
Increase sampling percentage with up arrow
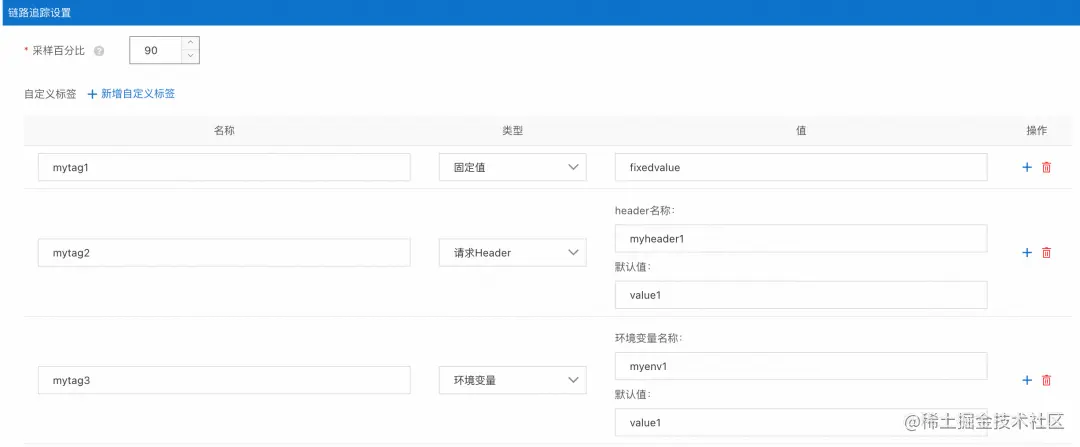click(x=191, y=43)
